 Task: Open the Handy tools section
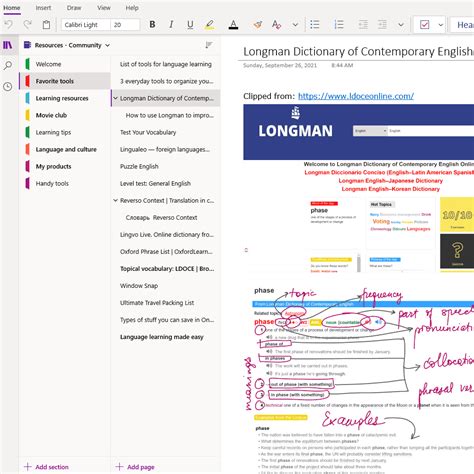point(65,183)
